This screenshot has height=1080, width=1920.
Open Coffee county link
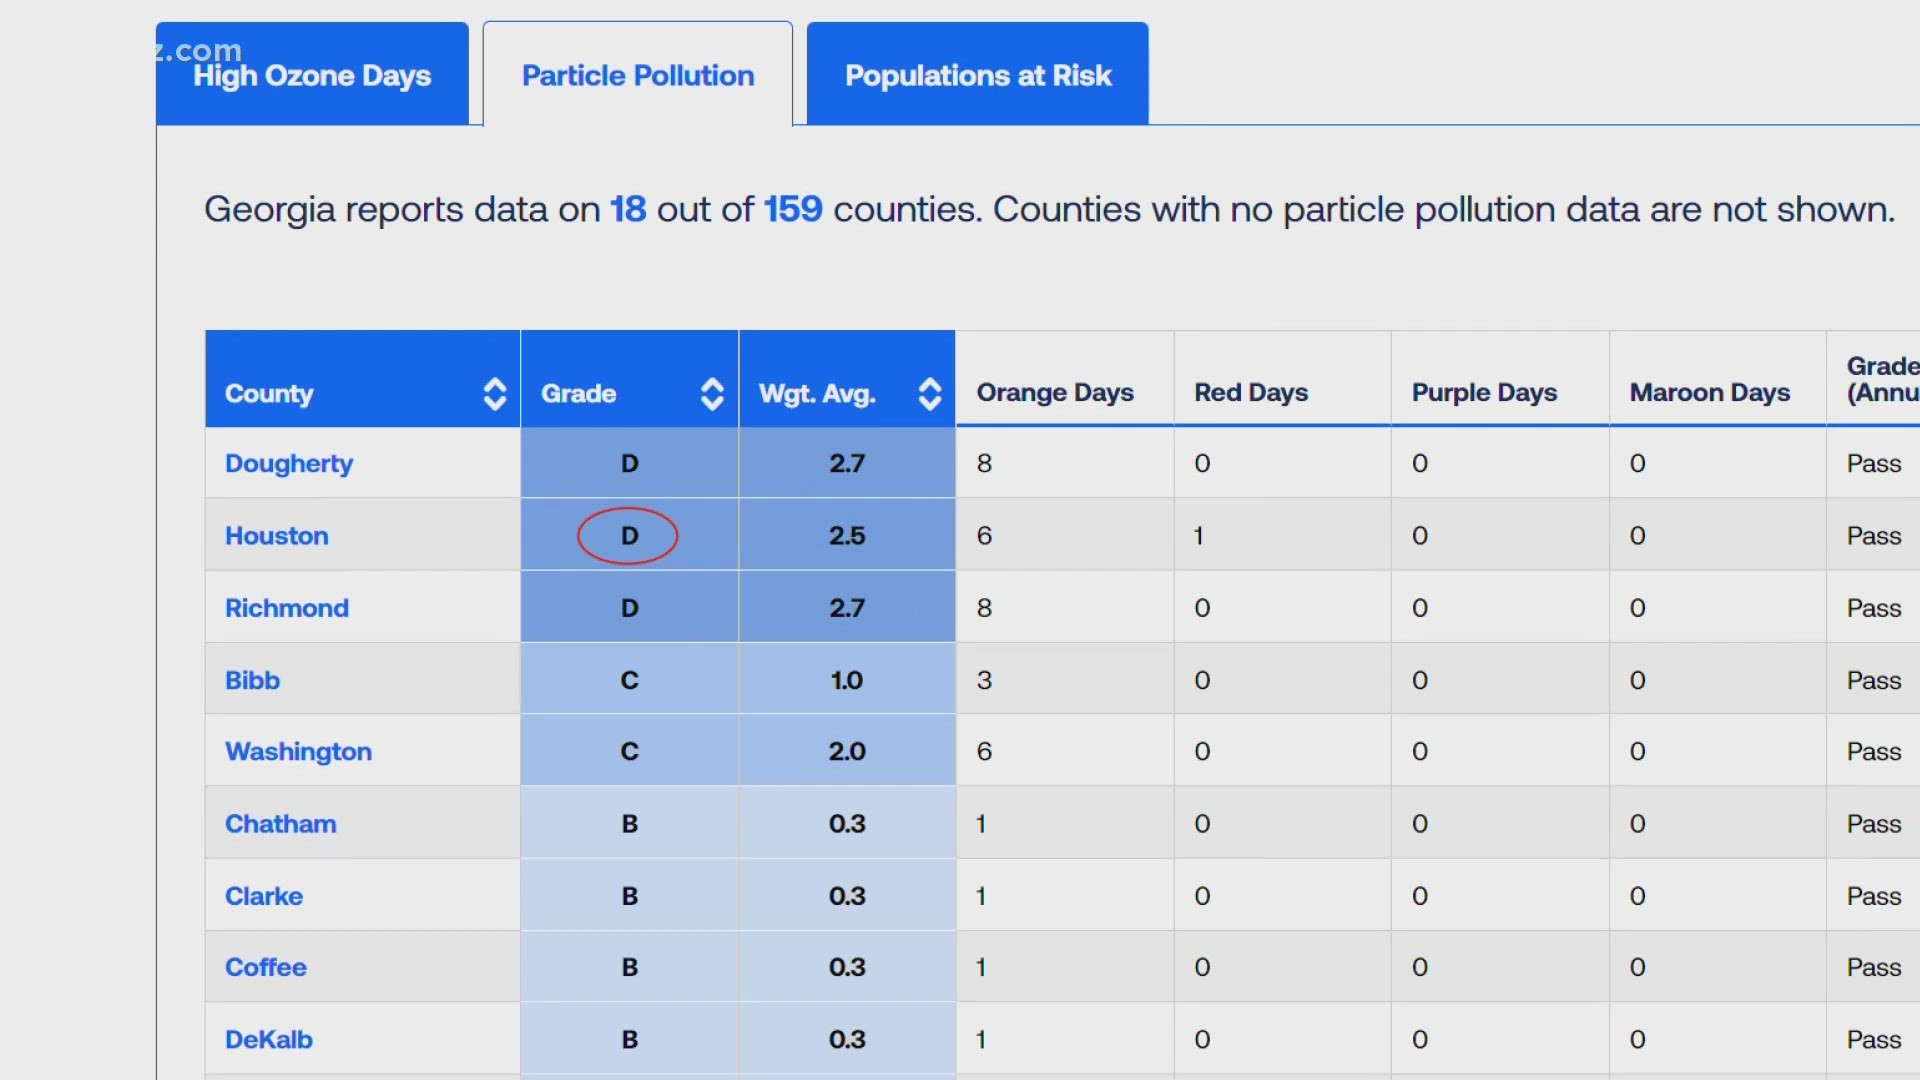coord(266,967)
